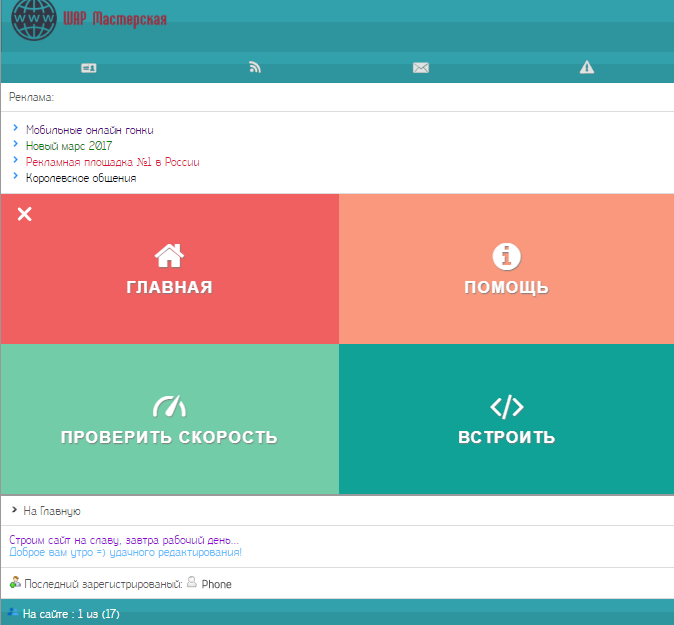The image size is (674, 625).
Task: Open link Королевское общения
Action: 81,178
